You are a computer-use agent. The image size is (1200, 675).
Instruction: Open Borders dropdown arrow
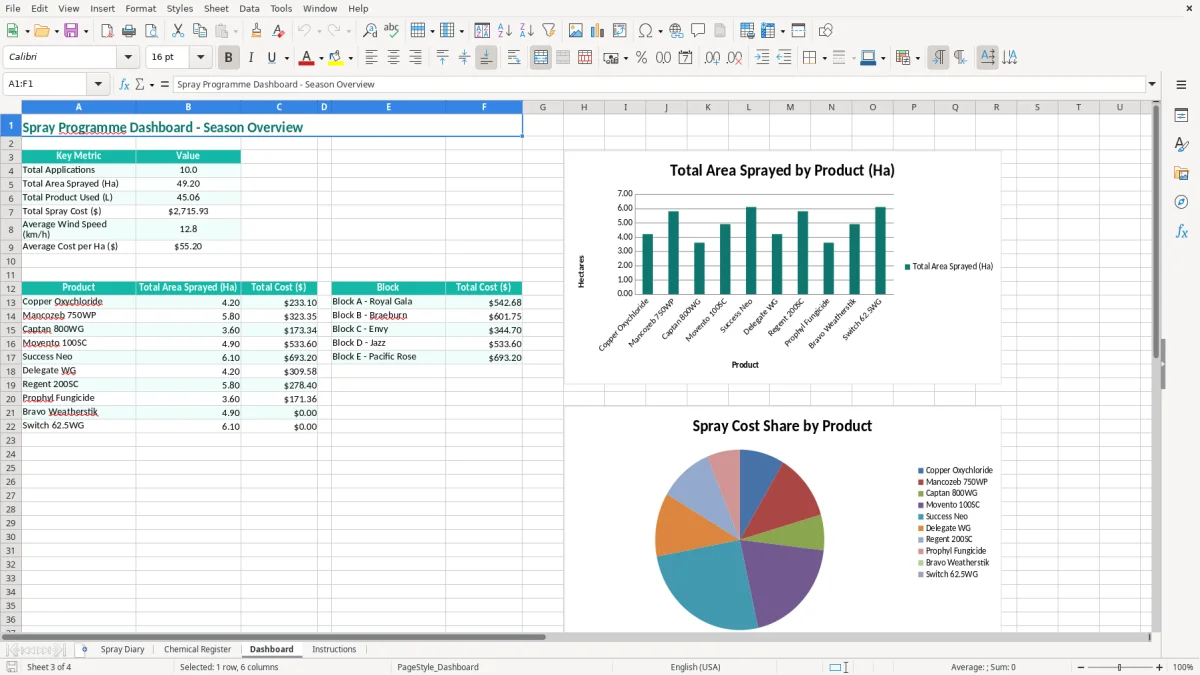pos(825,58)
